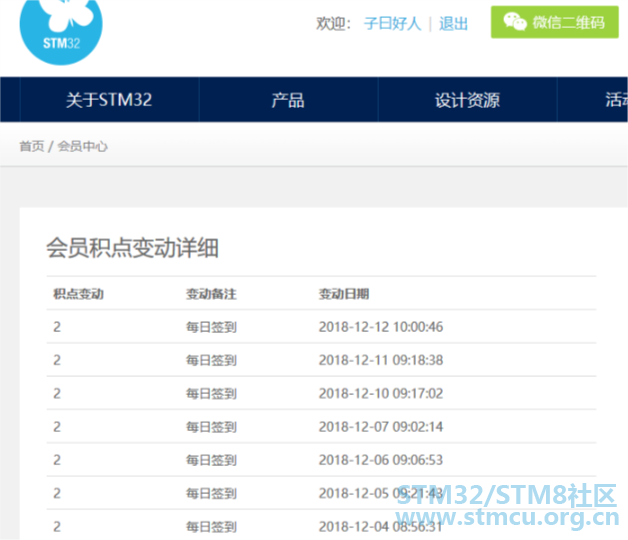Click the 会员积点变动详细 heading
This screenshot has width=628, height=540.
(x=132, y=248)
